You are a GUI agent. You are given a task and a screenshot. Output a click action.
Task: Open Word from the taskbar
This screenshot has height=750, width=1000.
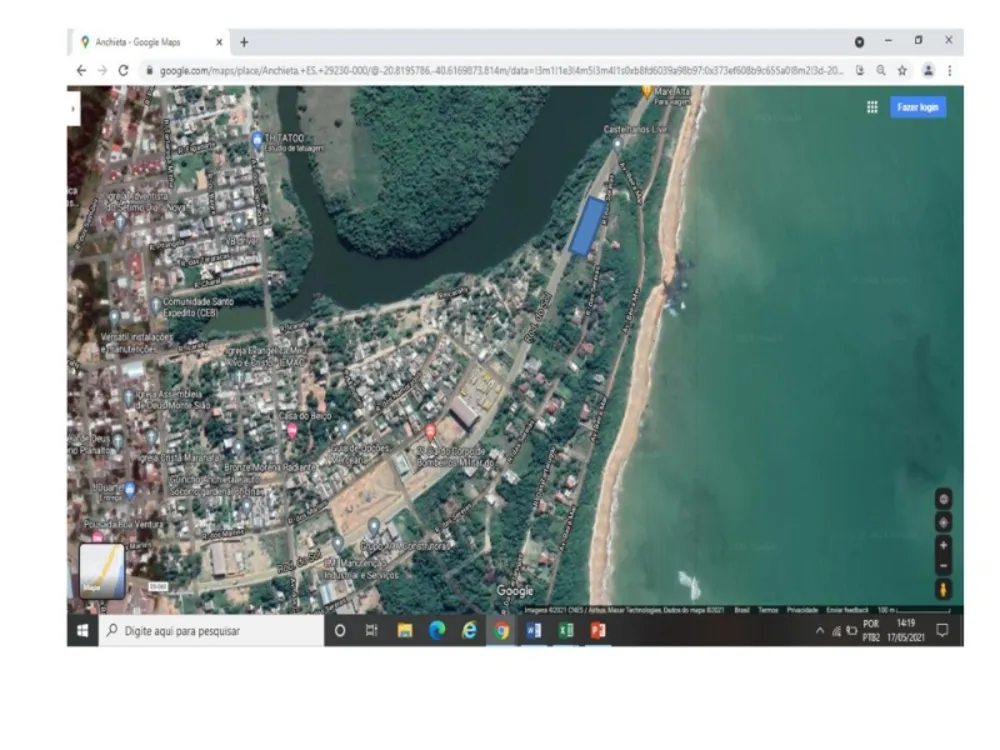coord(534,631)
